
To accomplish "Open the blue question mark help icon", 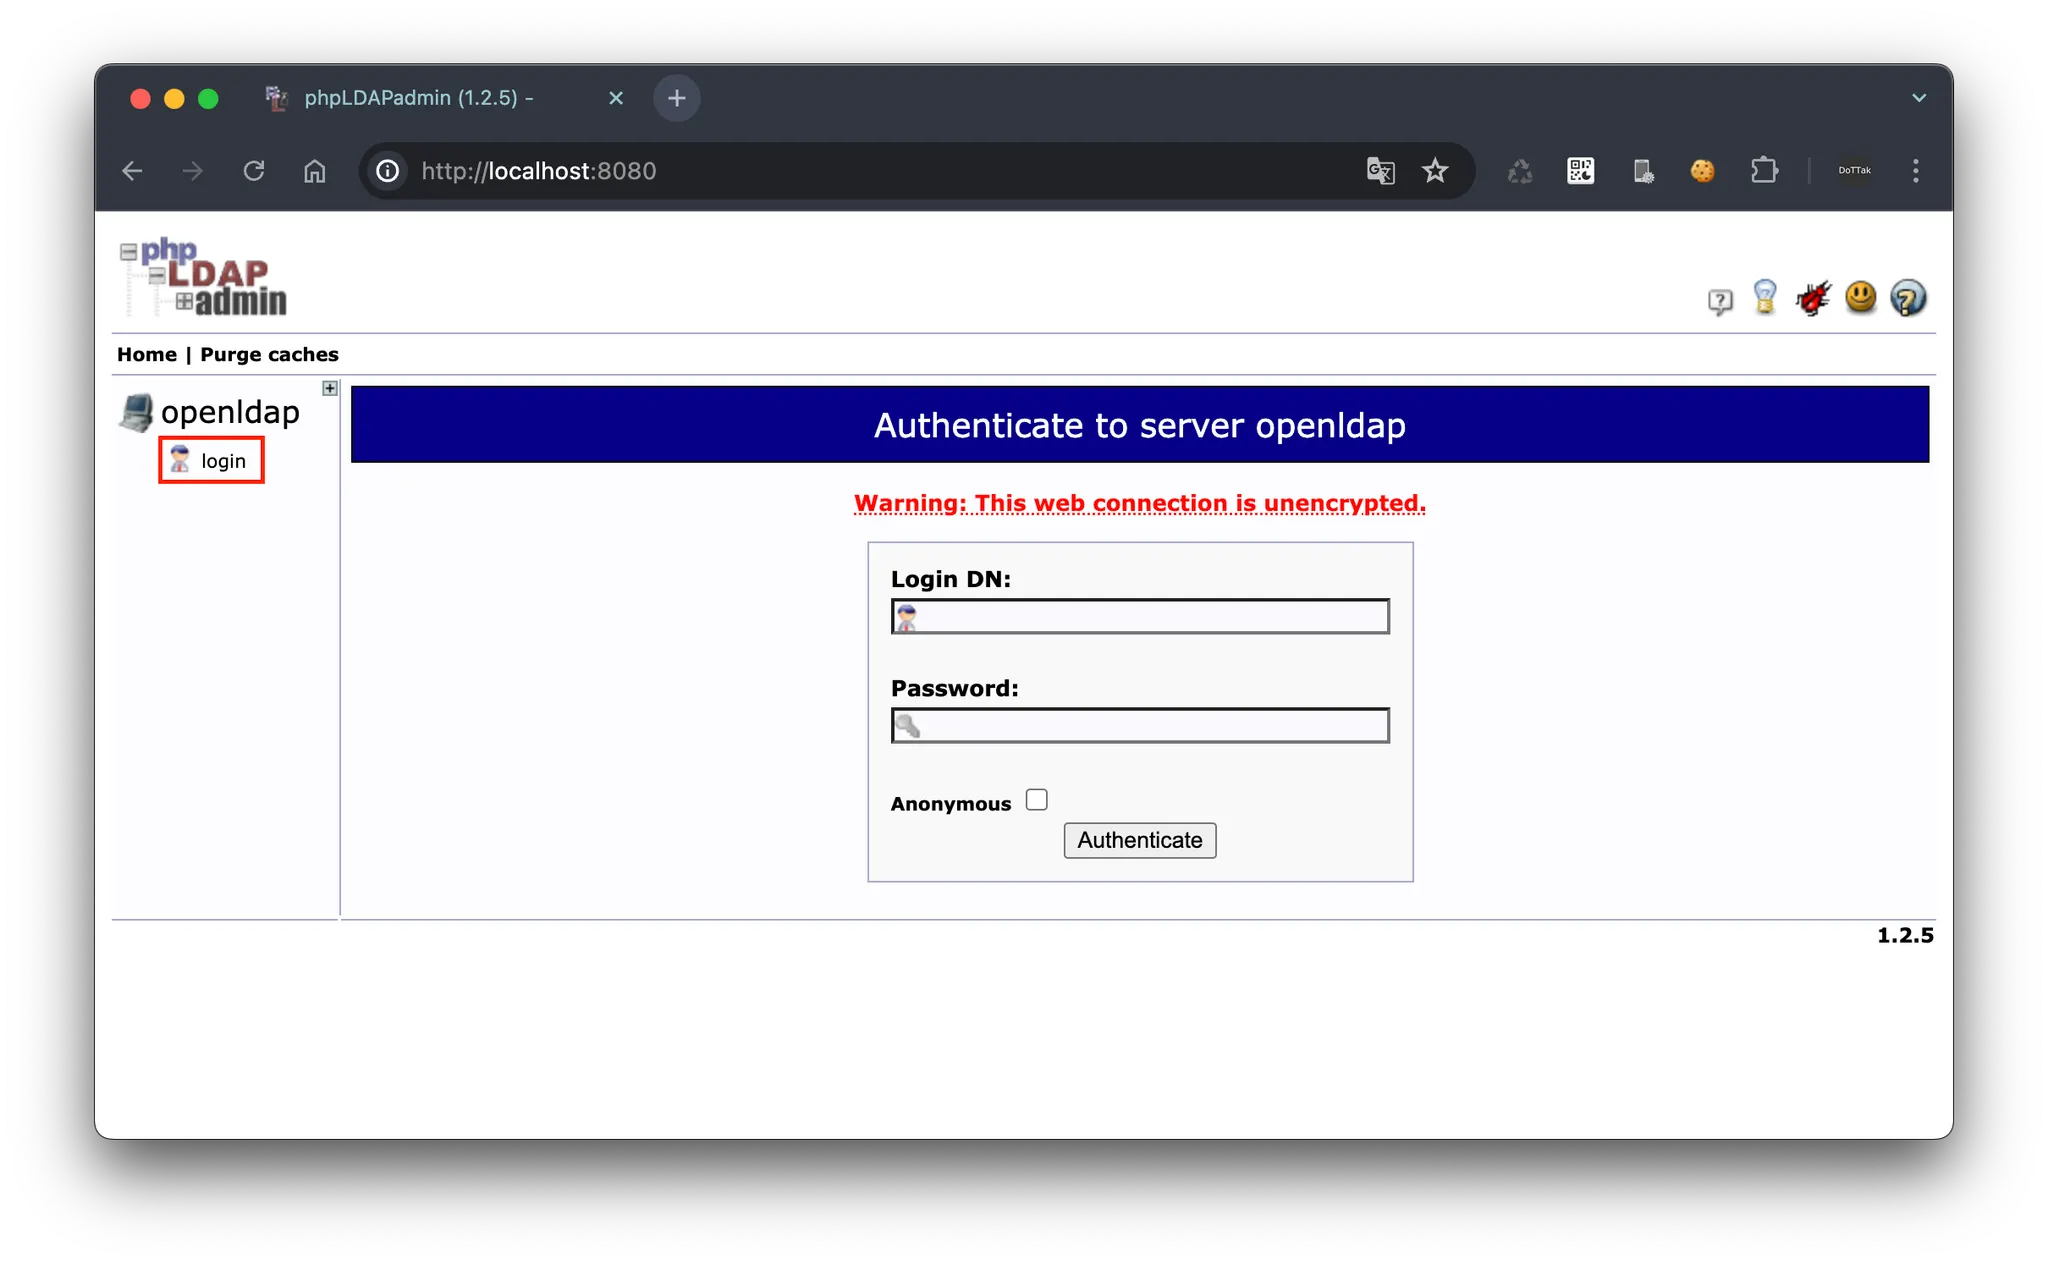I will click(1907, 298).
